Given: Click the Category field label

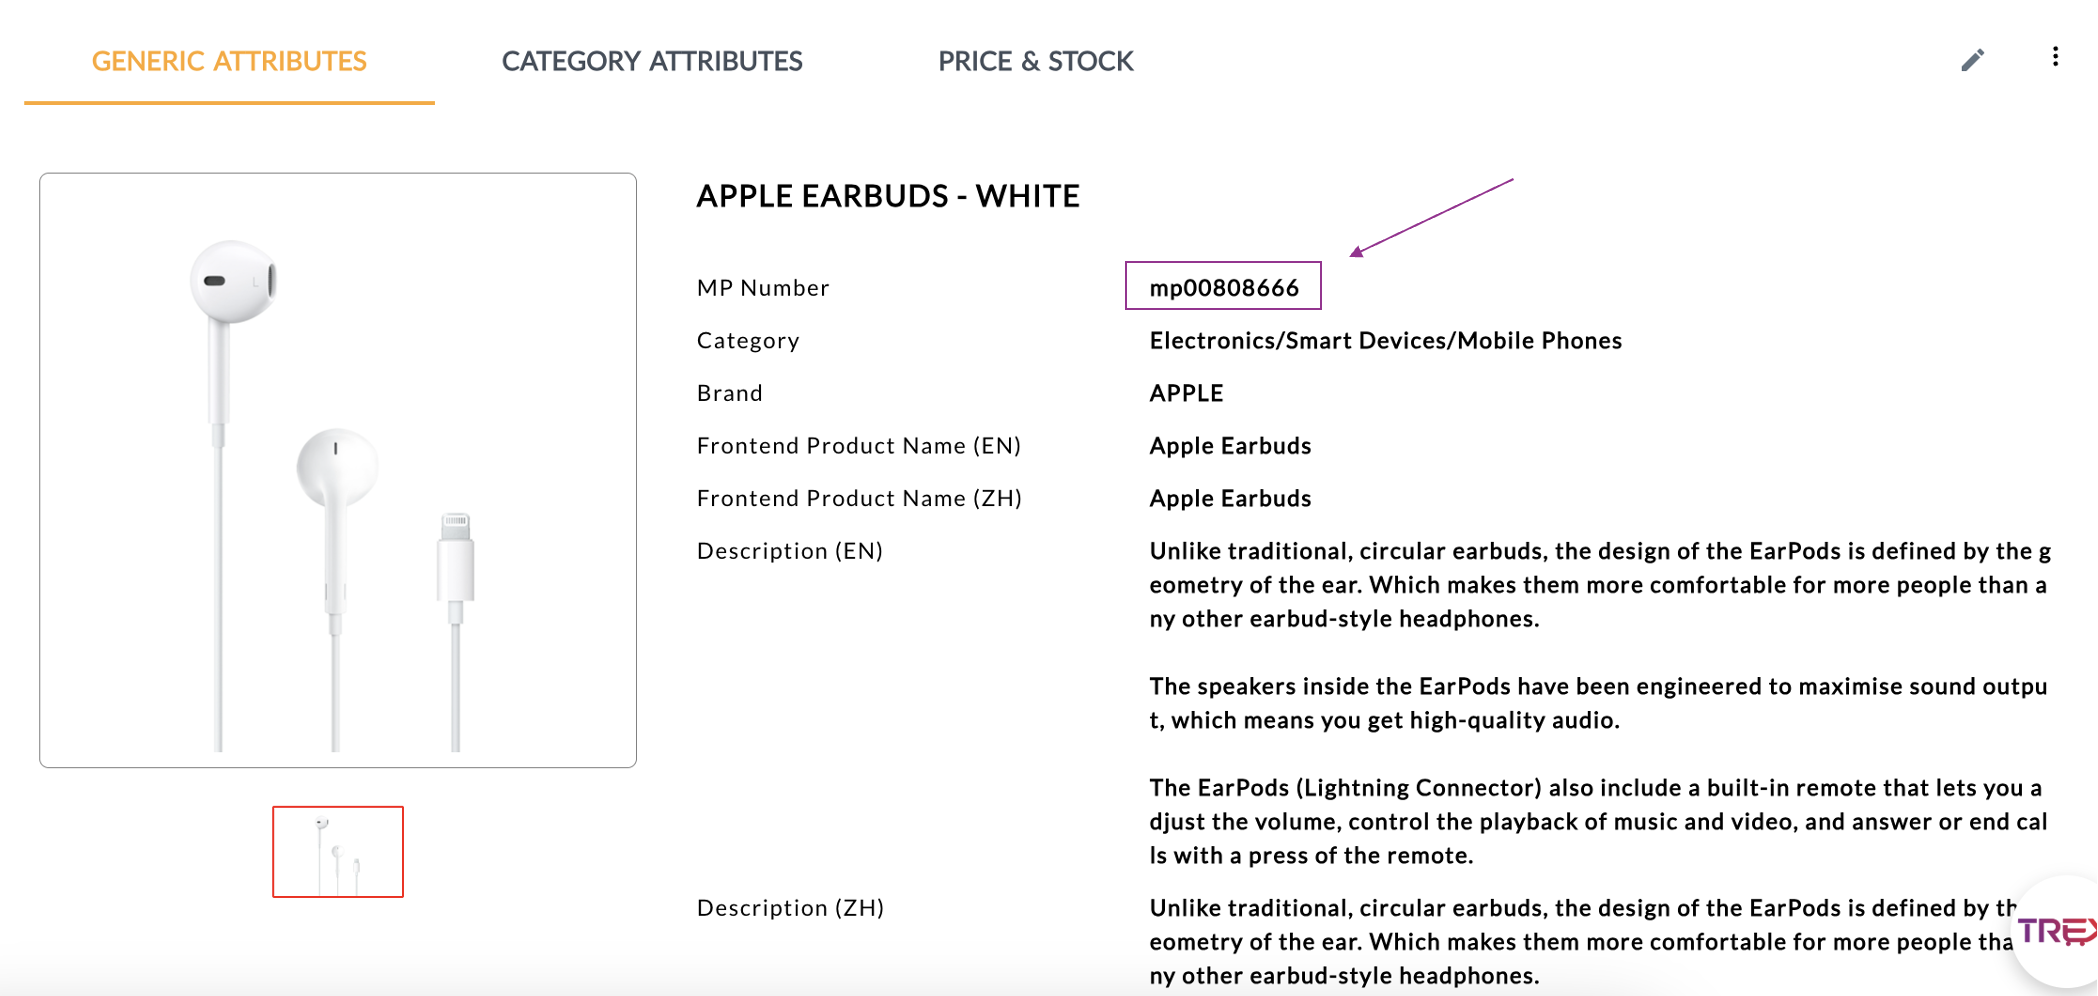Looking at the screenshot, I should (x=748, y=341).
